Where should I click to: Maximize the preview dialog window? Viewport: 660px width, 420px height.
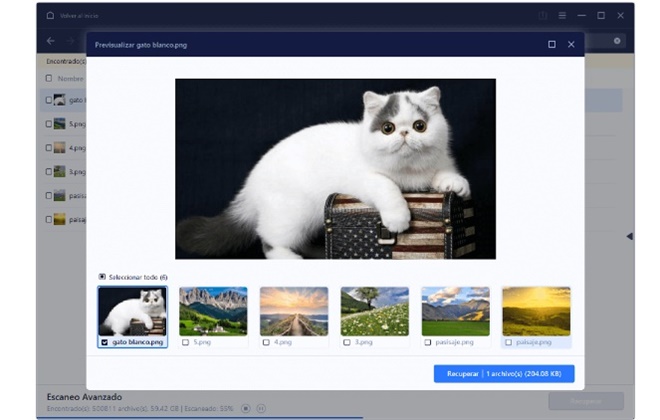(x=551, y=44)
